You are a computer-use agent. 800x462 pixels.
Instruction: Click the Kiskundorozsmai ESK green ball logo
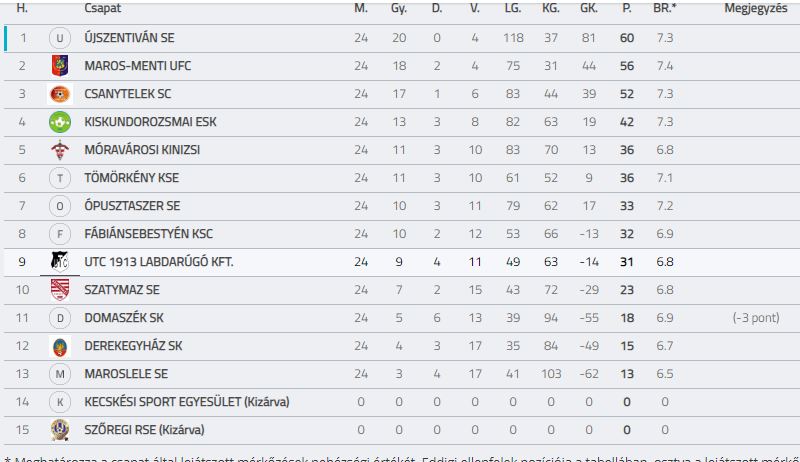(60, 122)
